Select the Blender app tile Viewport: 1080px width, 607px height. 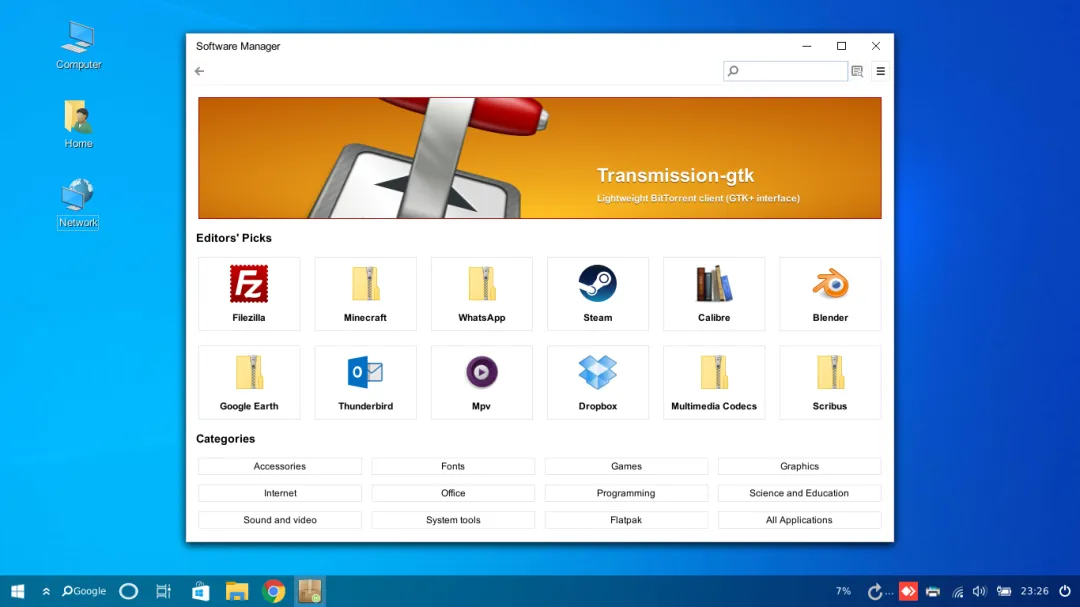(830, 294)
